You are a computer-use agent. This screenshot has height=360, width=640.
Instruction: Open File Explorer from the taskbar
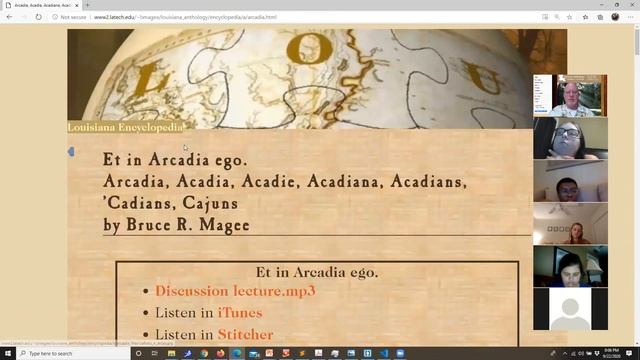(x=171, y=353)
